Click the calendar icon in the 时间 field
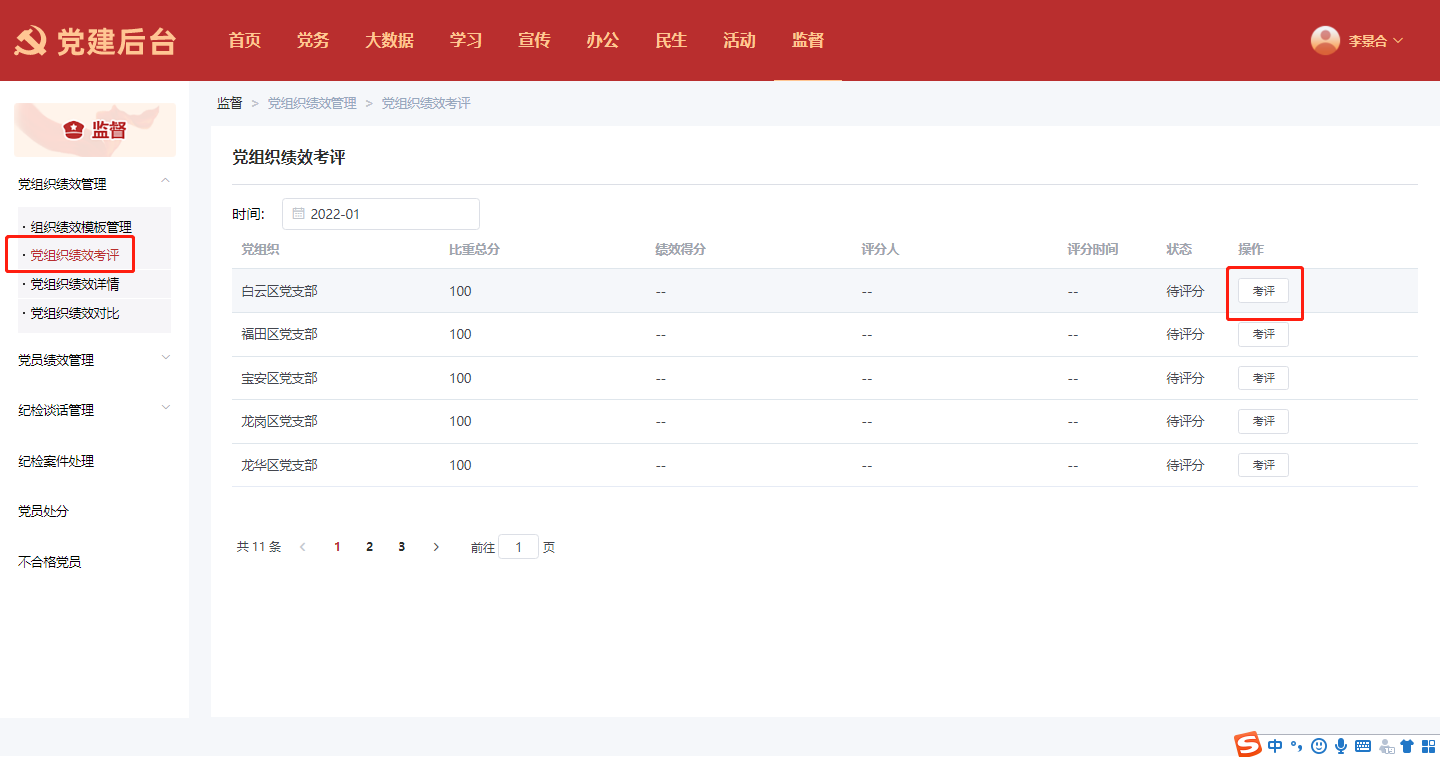 click(298, 214)
